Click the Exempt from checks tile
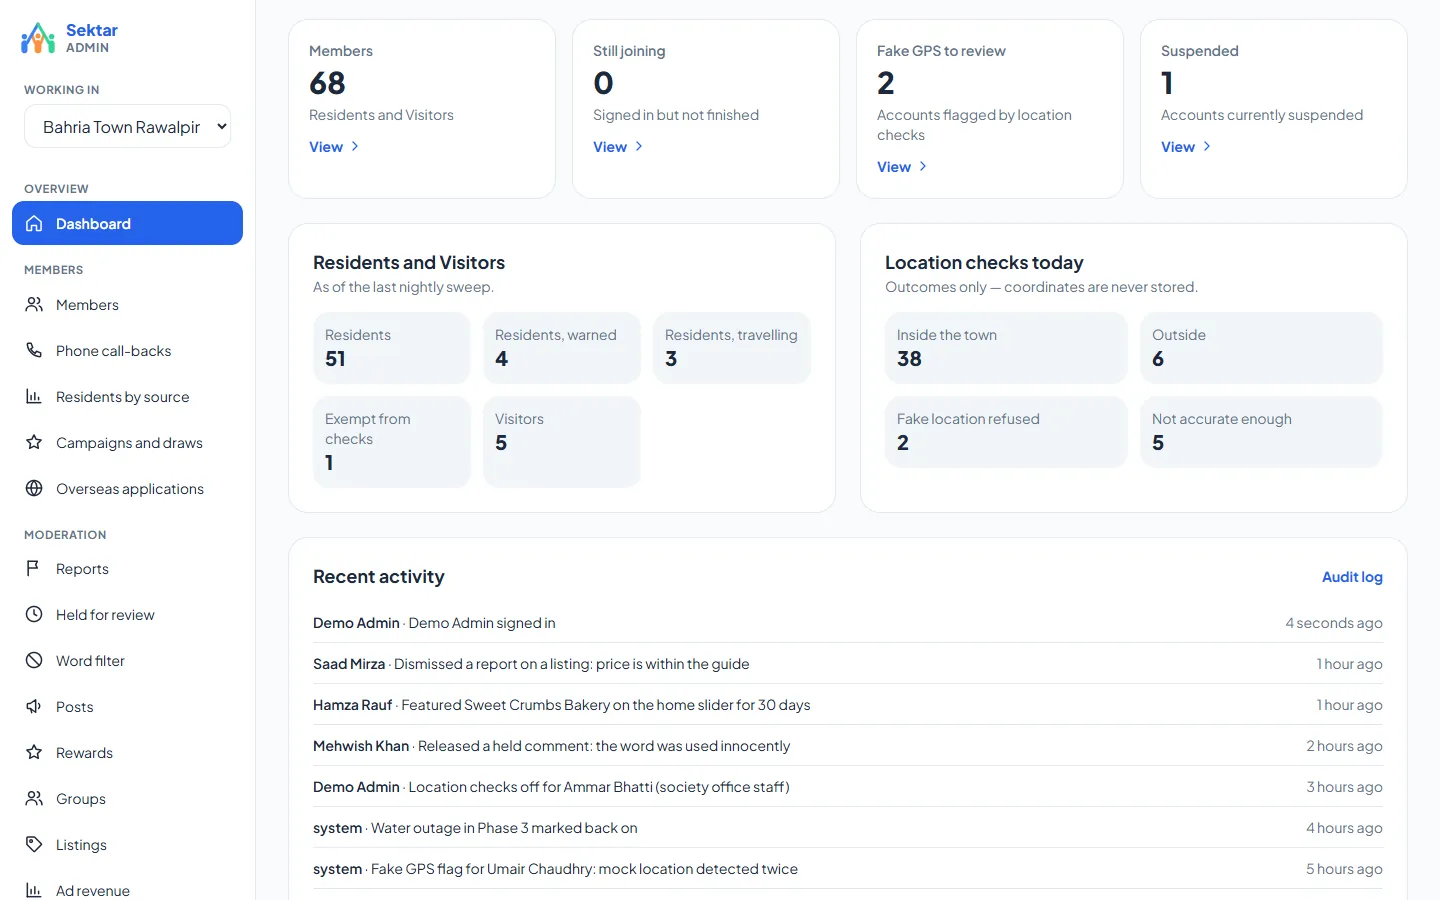The image size is (1440, 900). point(392,442)
